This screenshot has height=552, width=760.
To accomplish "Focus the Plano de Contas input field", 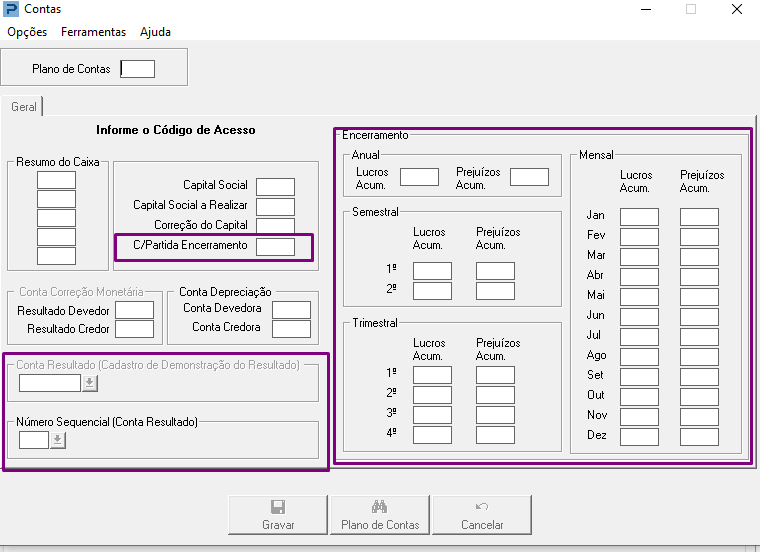I will [x=137, y=69].
